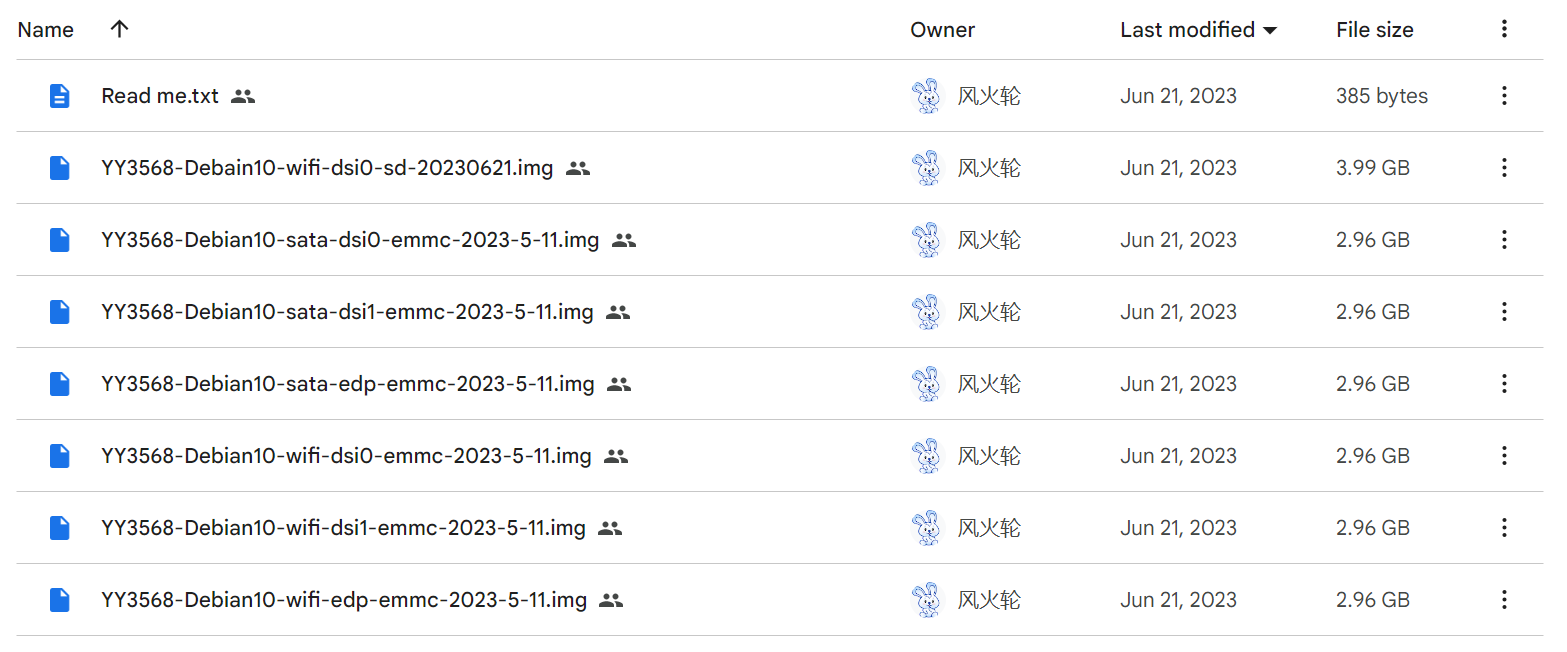Click the File size column header

[1374, 30]
